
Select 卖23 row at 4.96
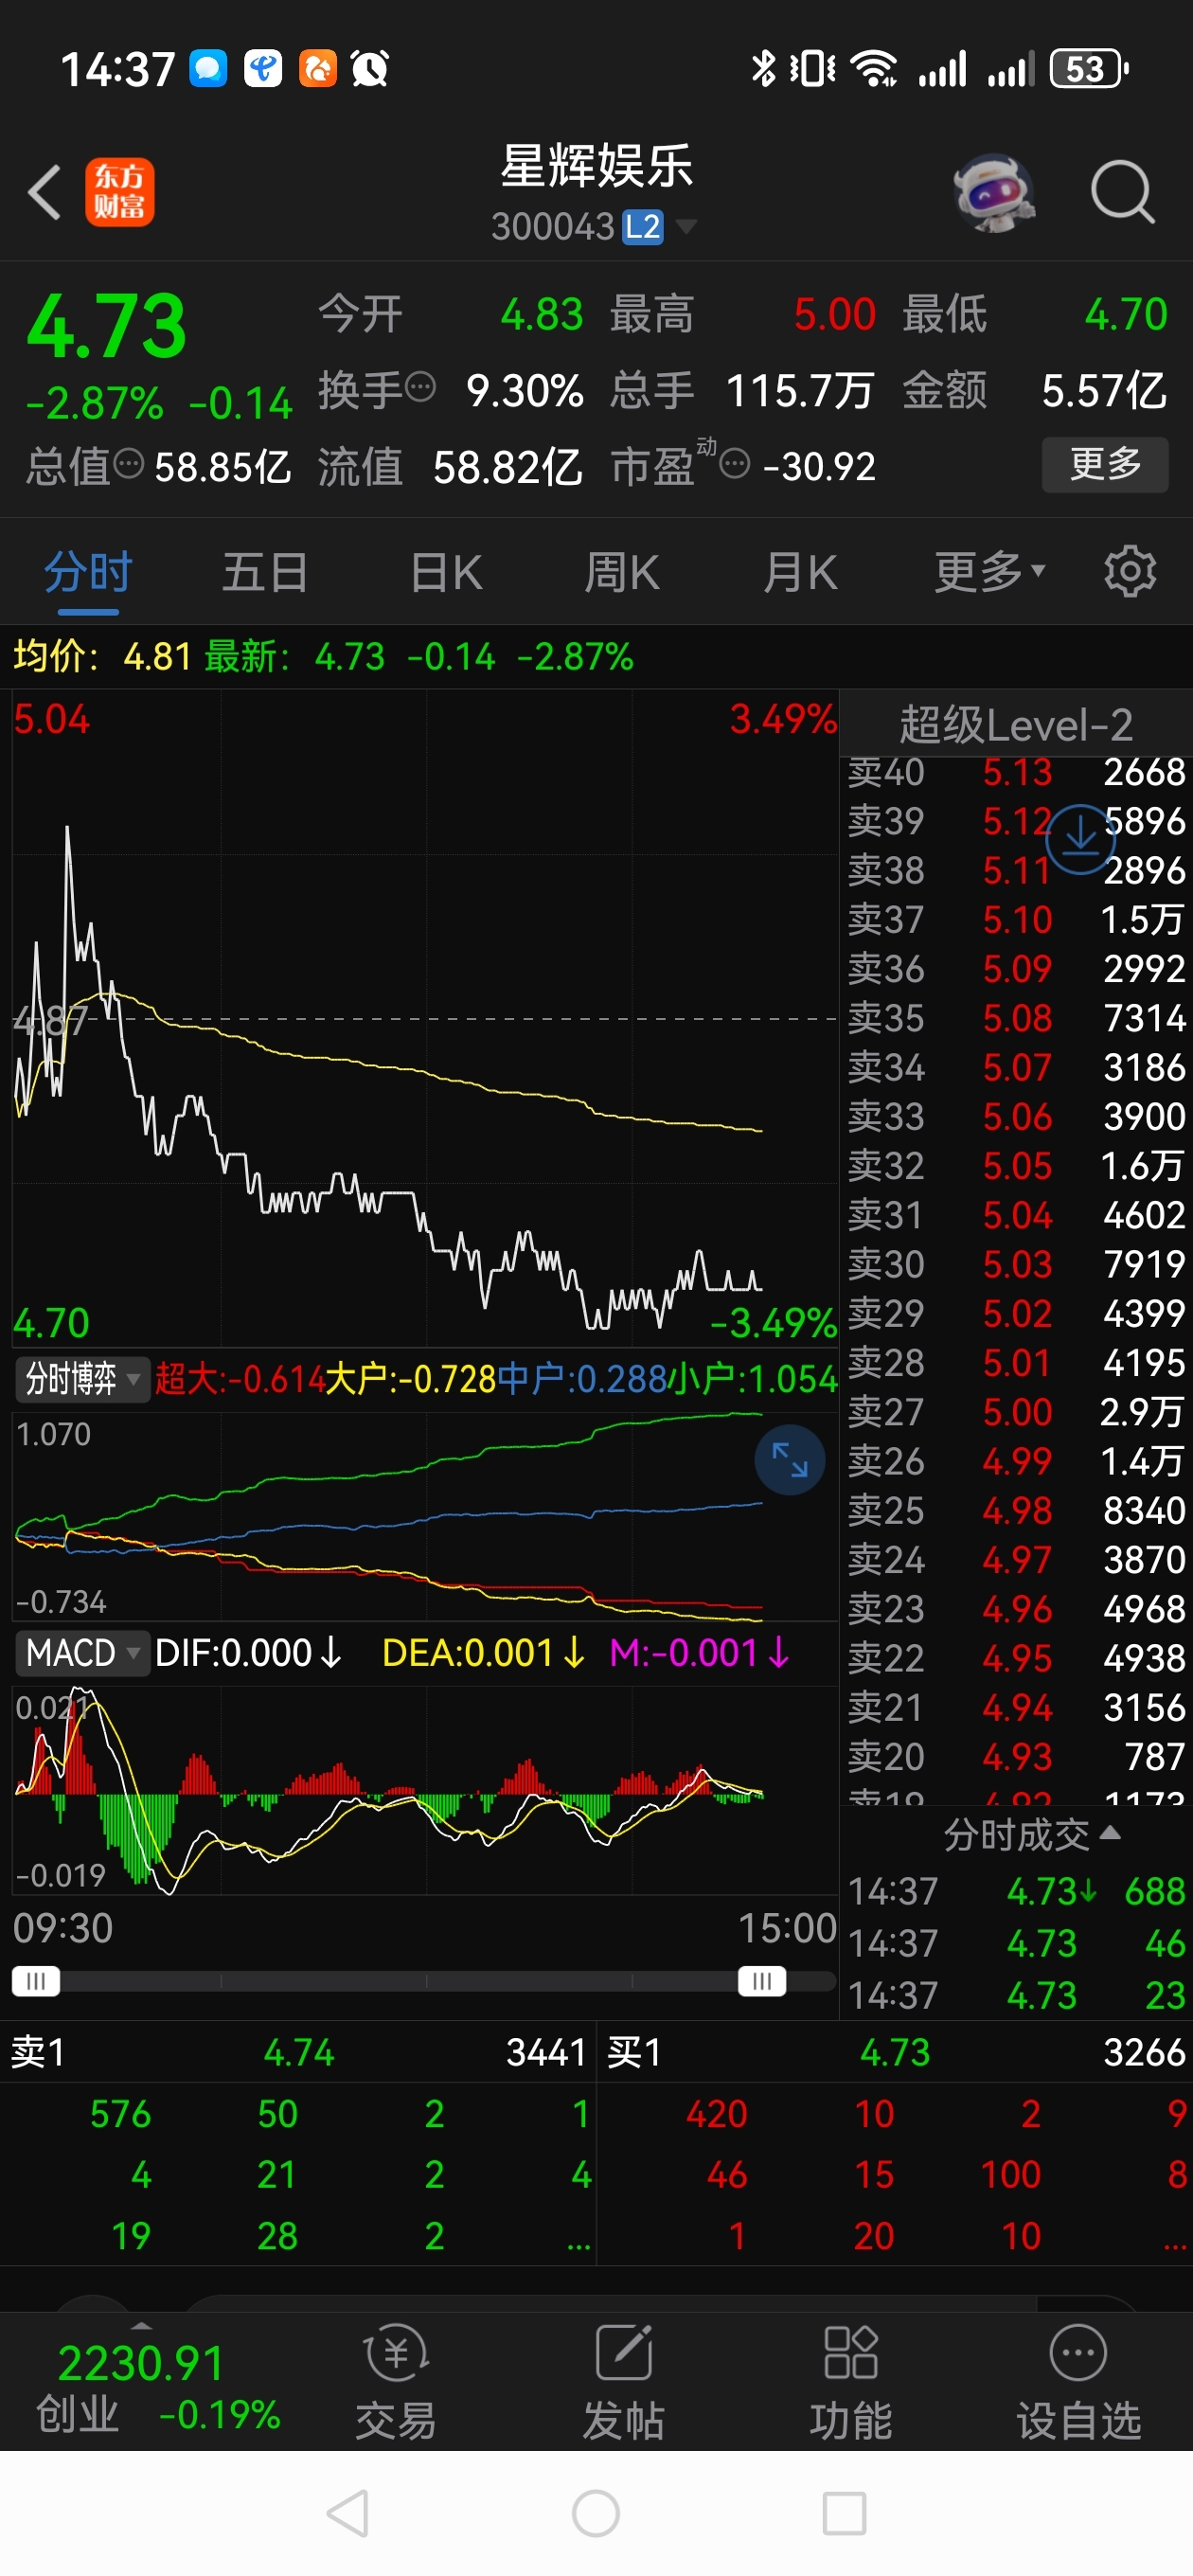1016,1609
